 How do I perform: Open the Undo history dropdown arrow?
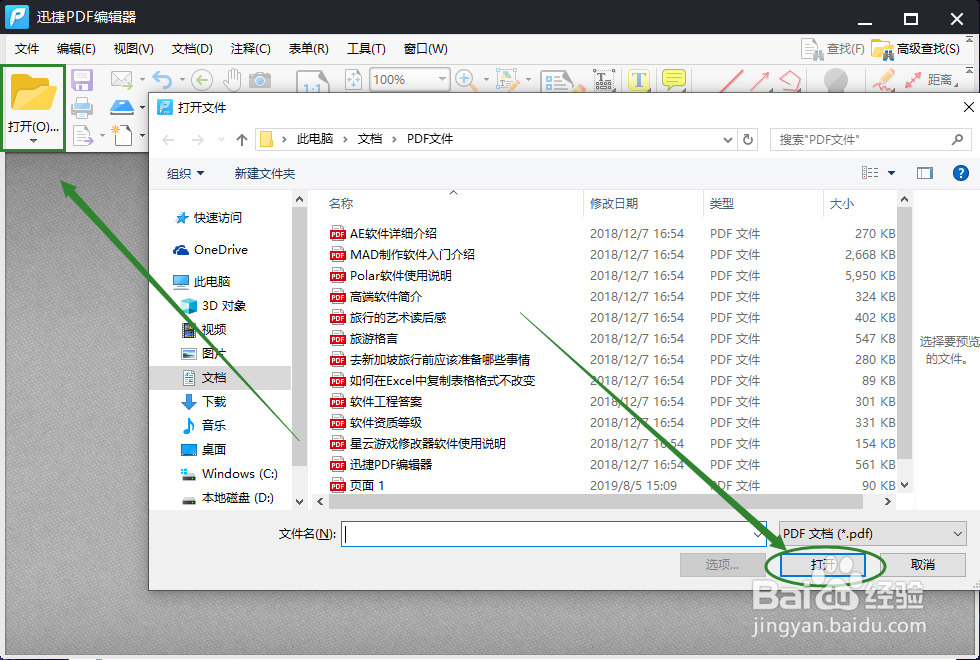(182, 79)
